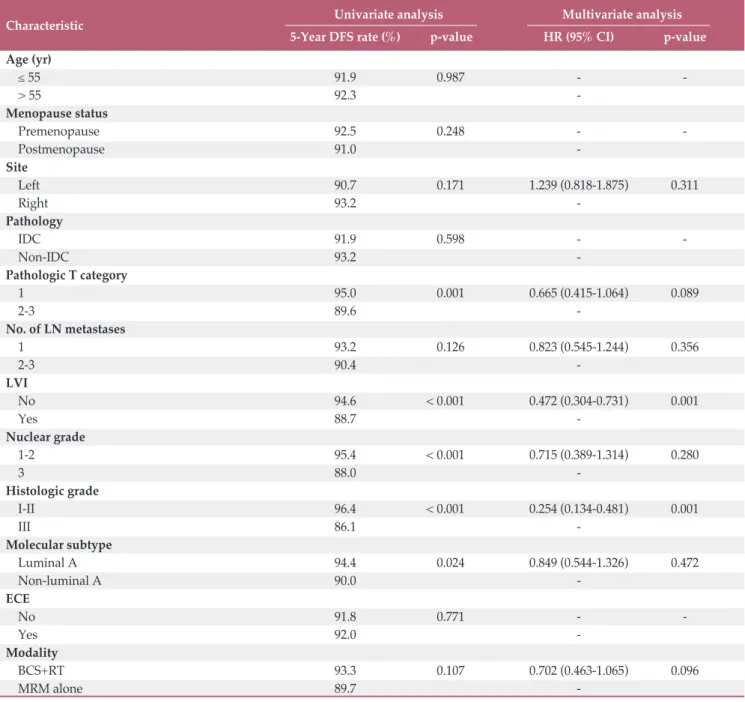Click the '5-Year DFS rate (%)' subheader

pos(345,37)
